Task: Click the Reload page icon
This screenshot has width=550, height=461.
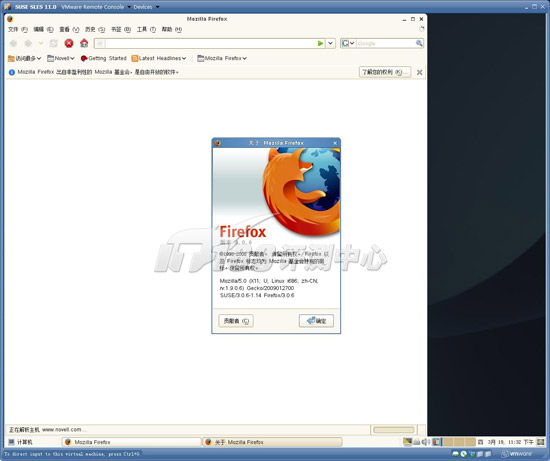Action: point(54,44)
